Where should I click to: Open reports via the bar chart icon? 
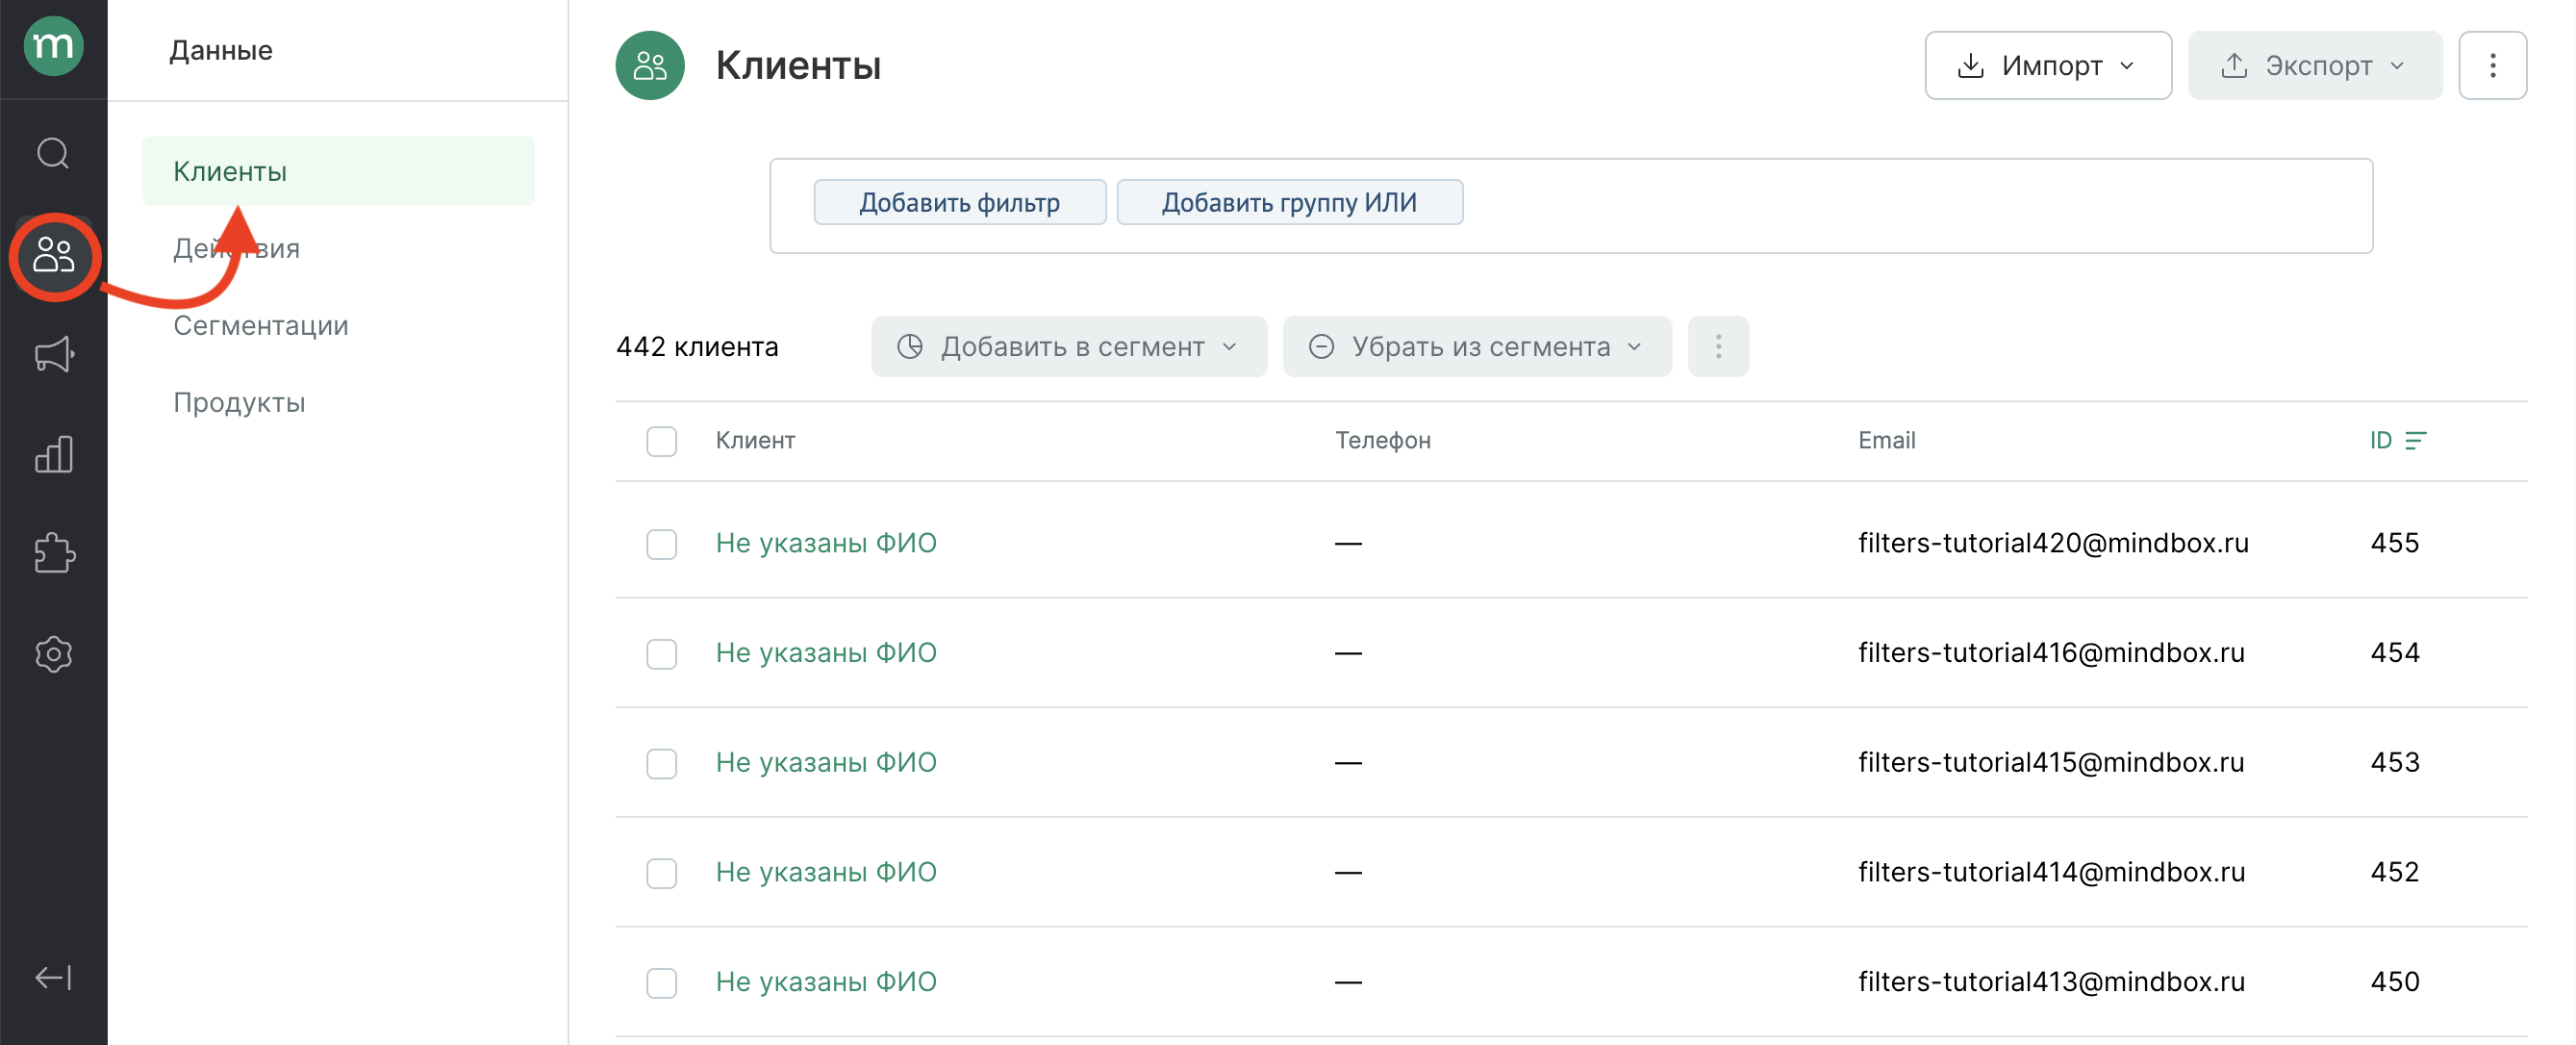coord(53,454)
